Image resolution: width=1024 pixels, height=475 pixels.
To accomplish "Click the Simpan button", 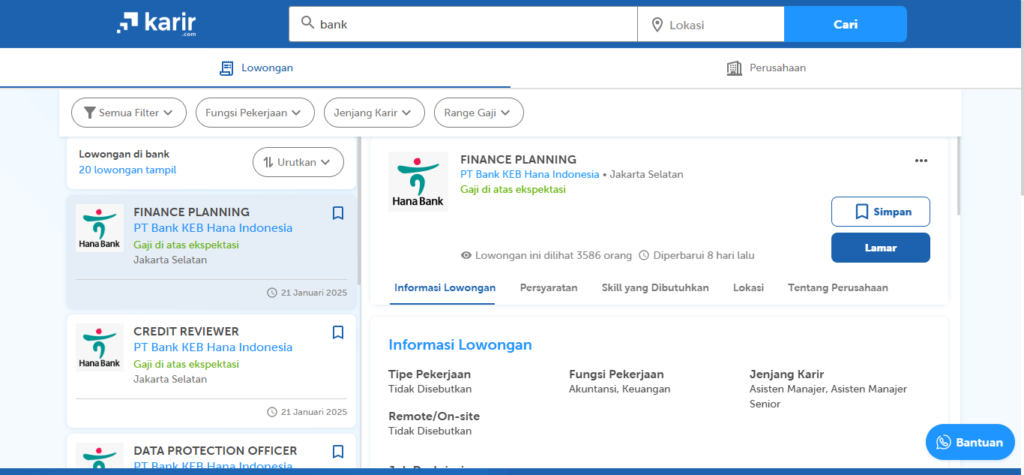I will pos(880,212).
